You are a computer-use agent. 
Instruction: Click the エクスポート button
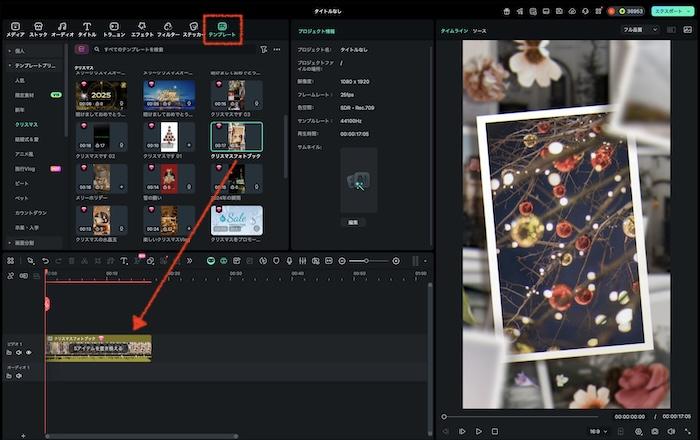pos(672,10)
